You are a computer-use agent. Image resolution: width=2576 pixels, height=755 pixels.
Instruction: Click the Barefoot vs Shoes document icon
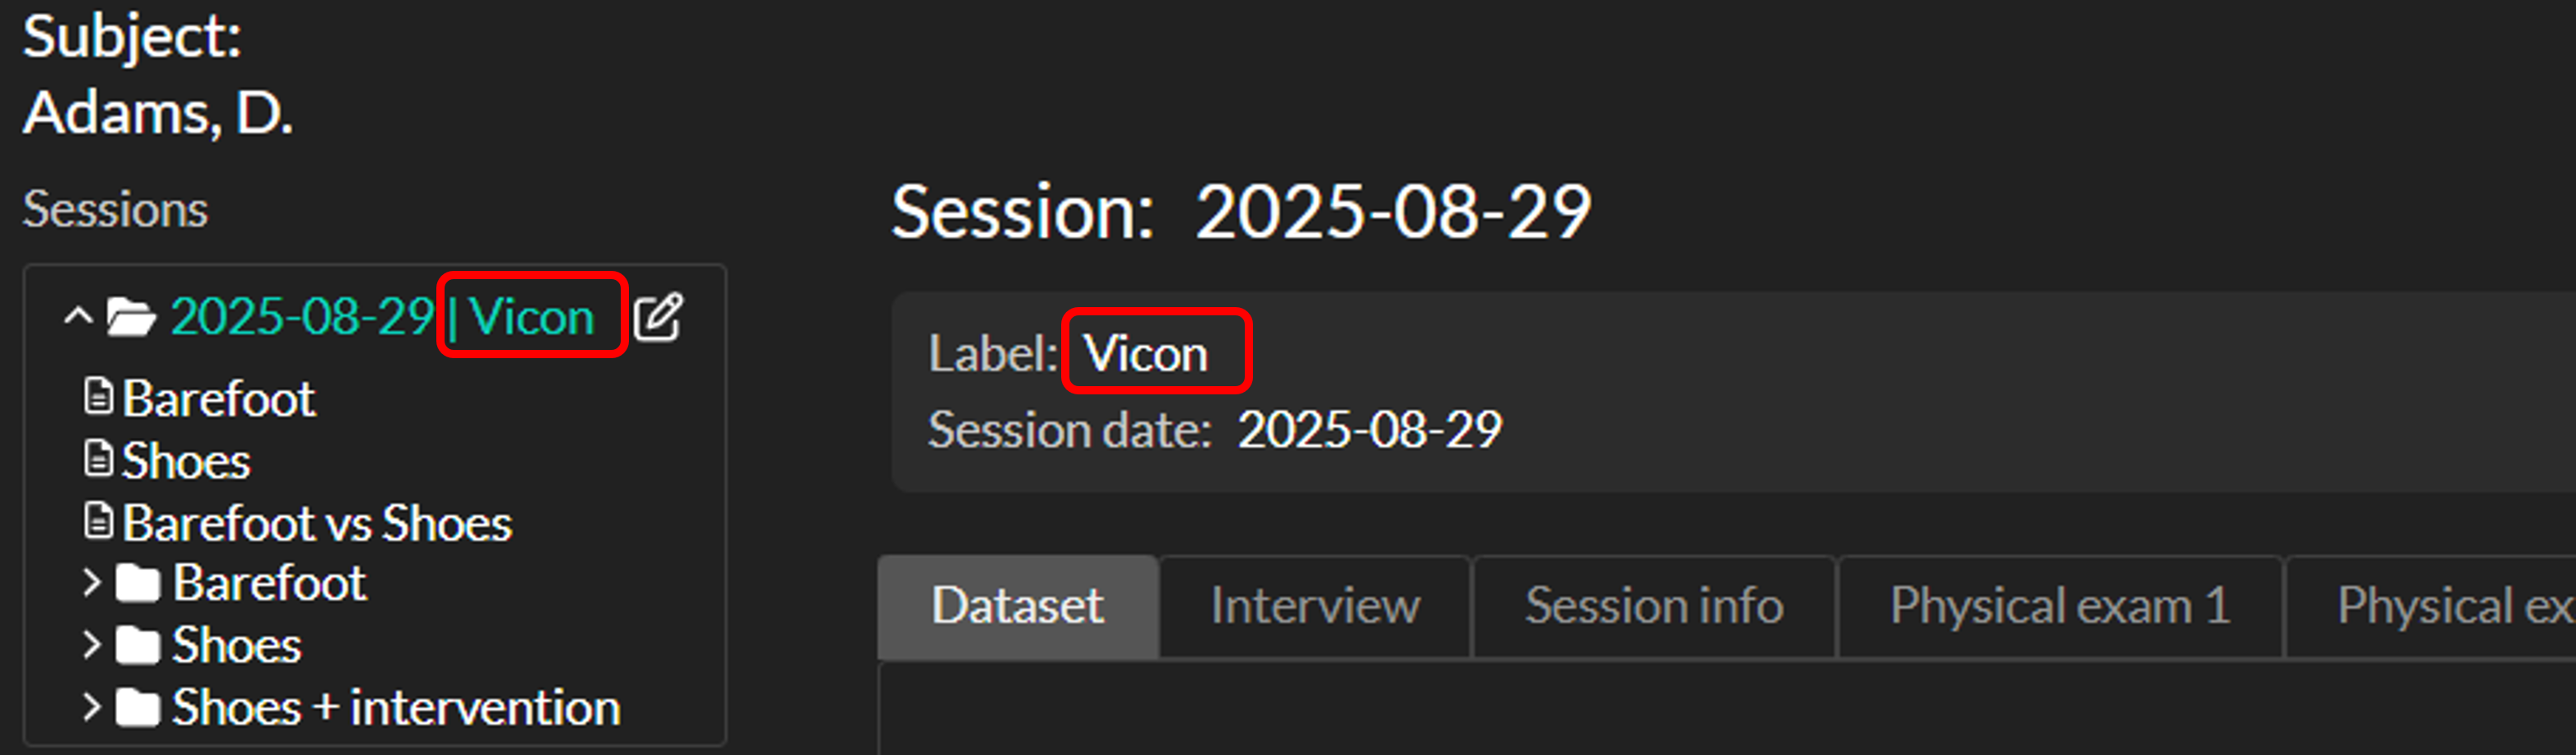coord(98,521)
